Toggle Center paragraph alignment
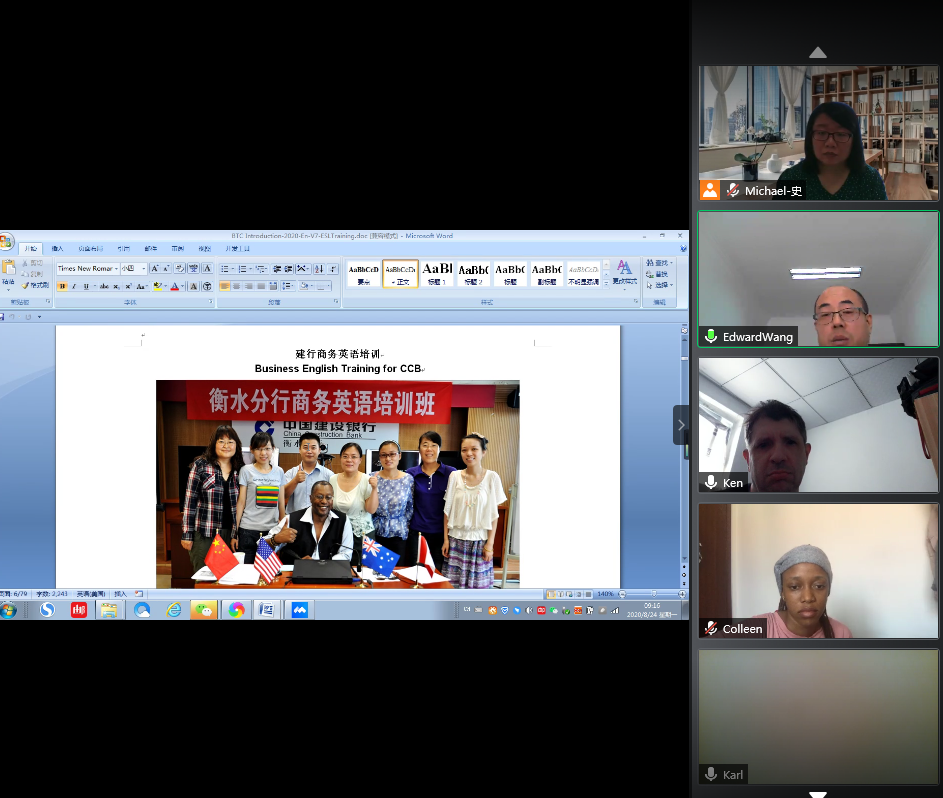 click(237, 286)
